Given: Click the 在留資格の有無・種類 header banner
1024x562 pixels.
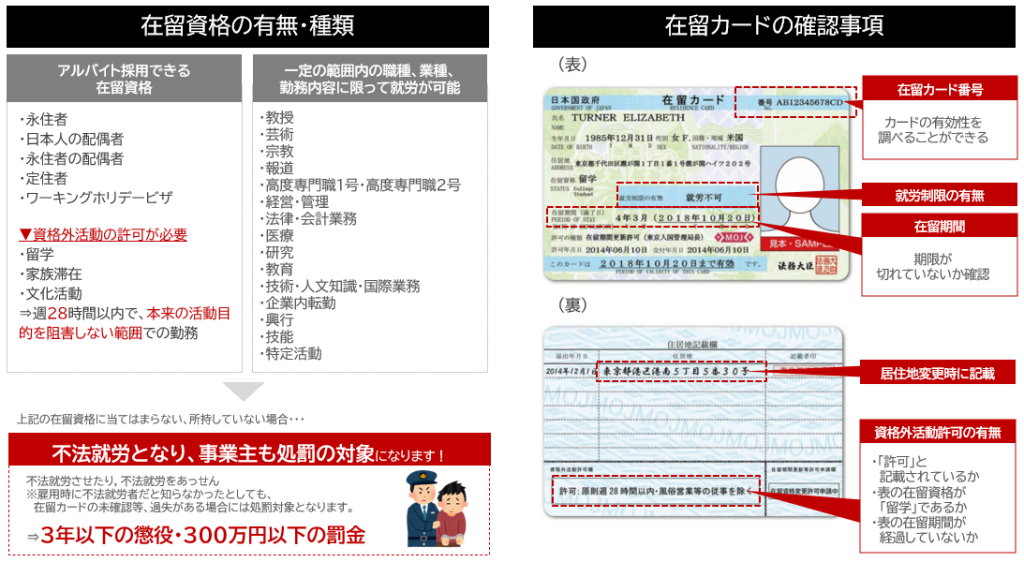Looking at the screenshot, I should click(x=248, y=26).
